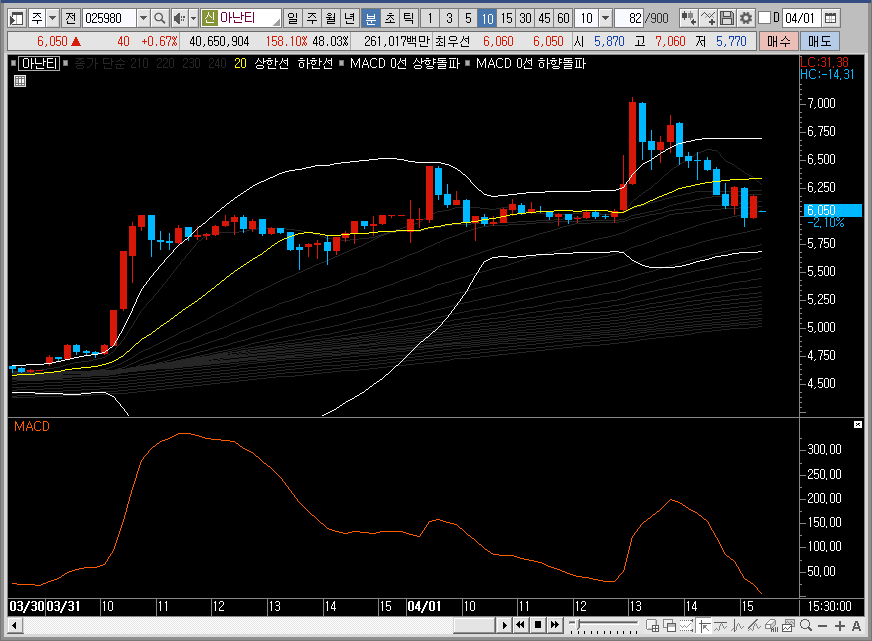
Task: Click the eraser tool icon
Action: pyautogui.click(x=771, y=626)
